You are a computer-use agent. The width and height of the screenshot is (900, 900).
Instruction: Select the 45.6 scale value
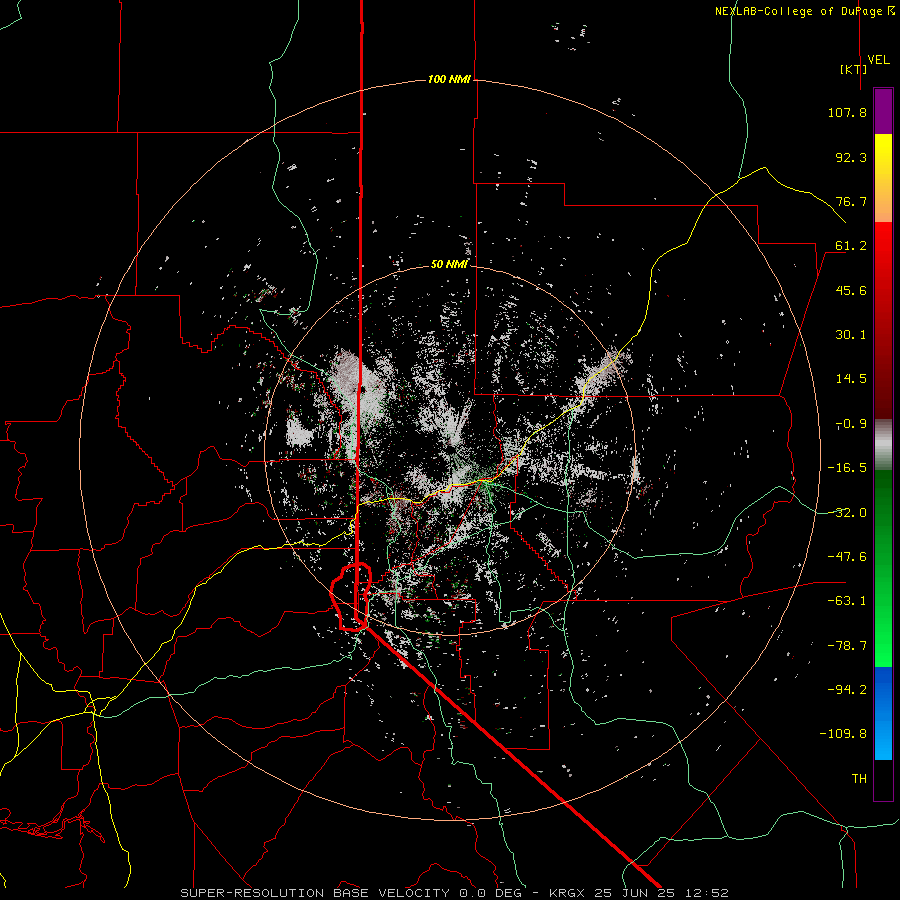(851, 290)
